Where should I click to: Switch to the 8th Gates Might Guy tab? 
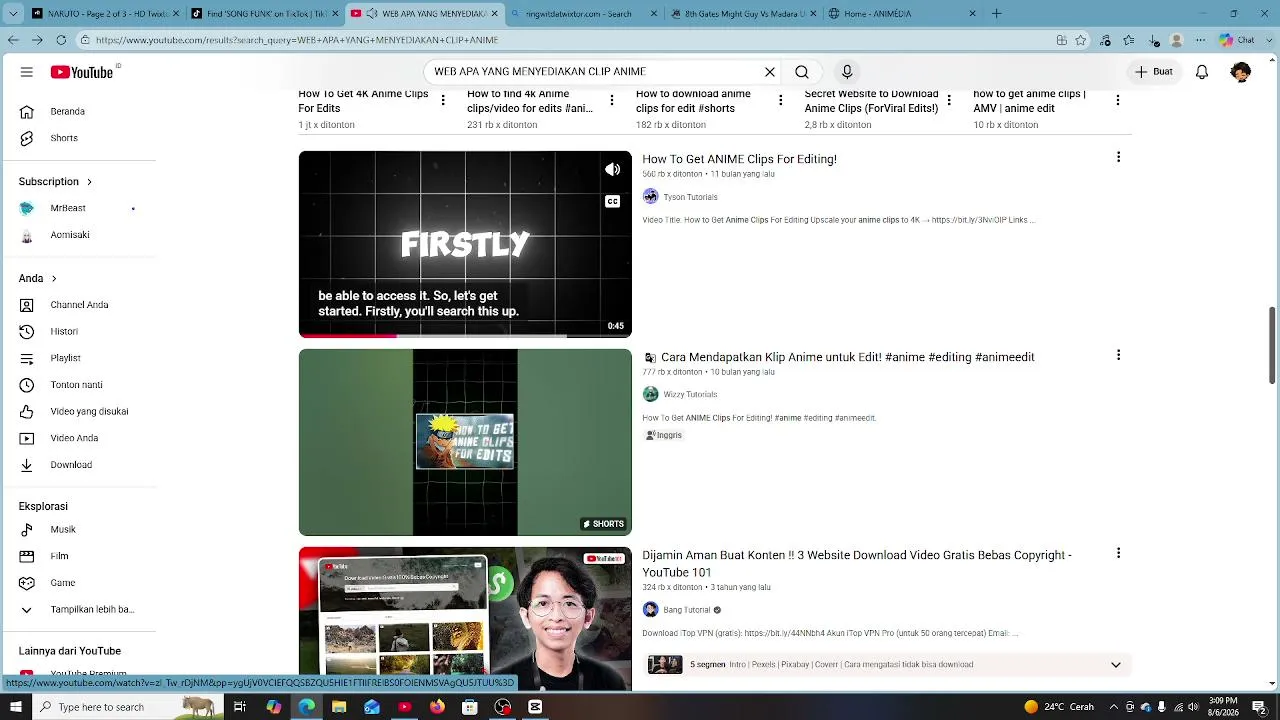pos(742,14)
